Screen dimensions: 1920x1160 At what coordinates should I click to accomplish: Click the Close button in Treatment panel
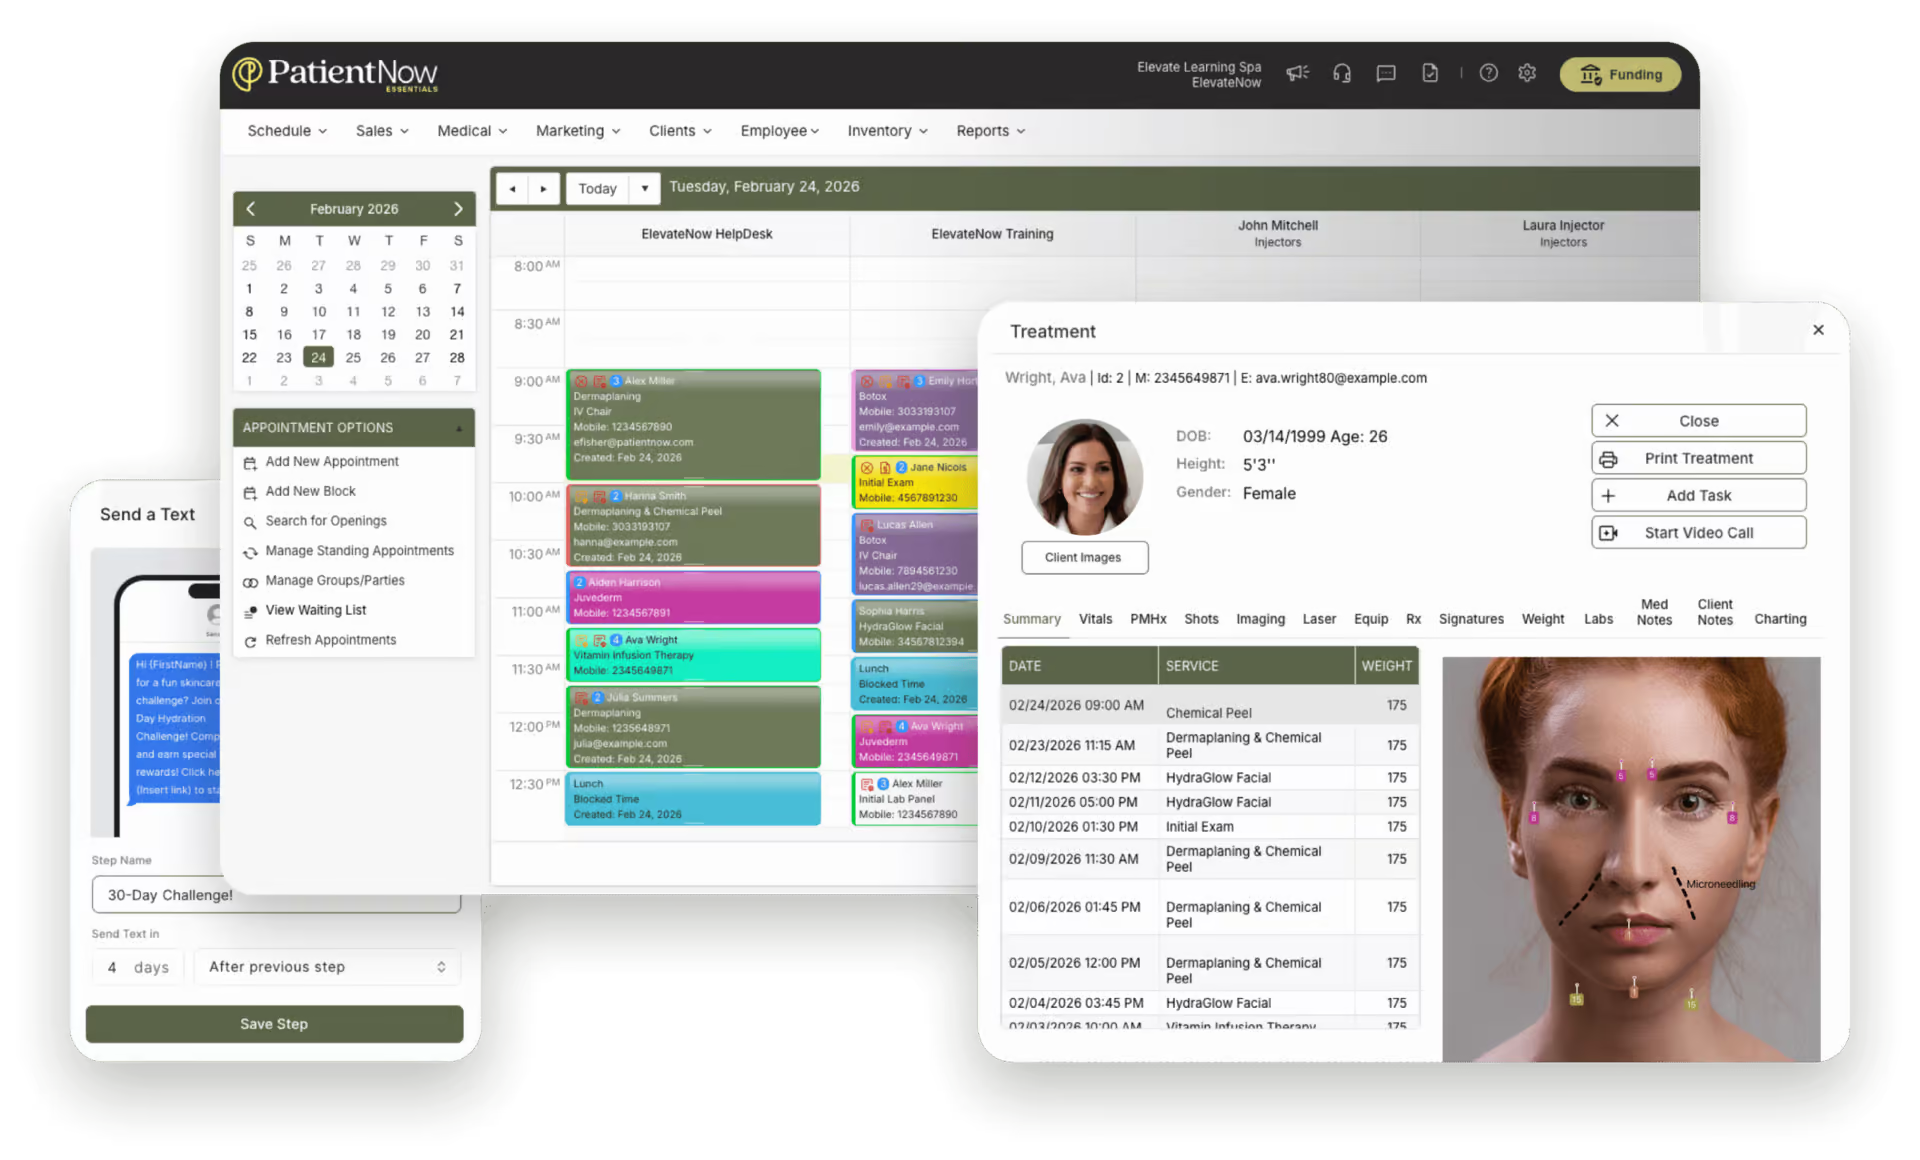[1698, 421]
